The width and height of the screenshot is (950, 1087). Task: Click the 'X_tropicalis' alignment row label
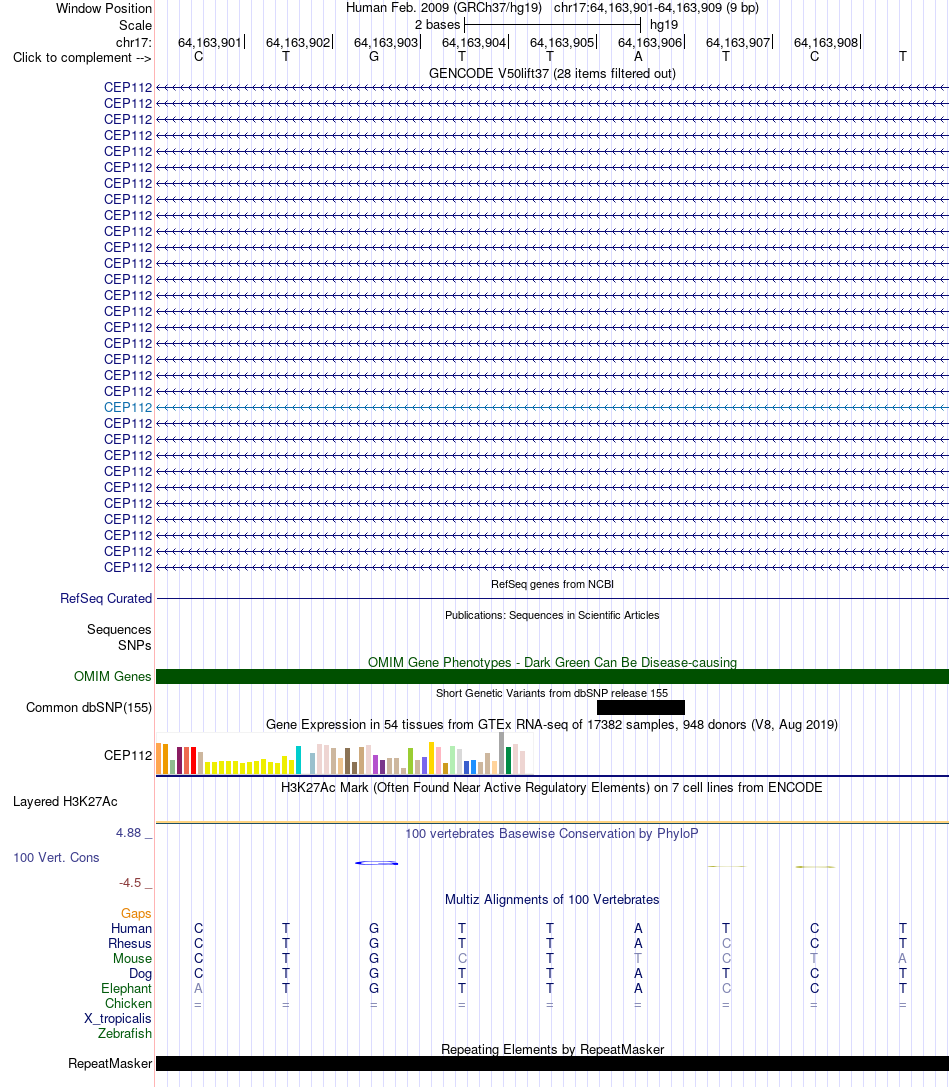pyautogui.click(x=118, y=1019)
